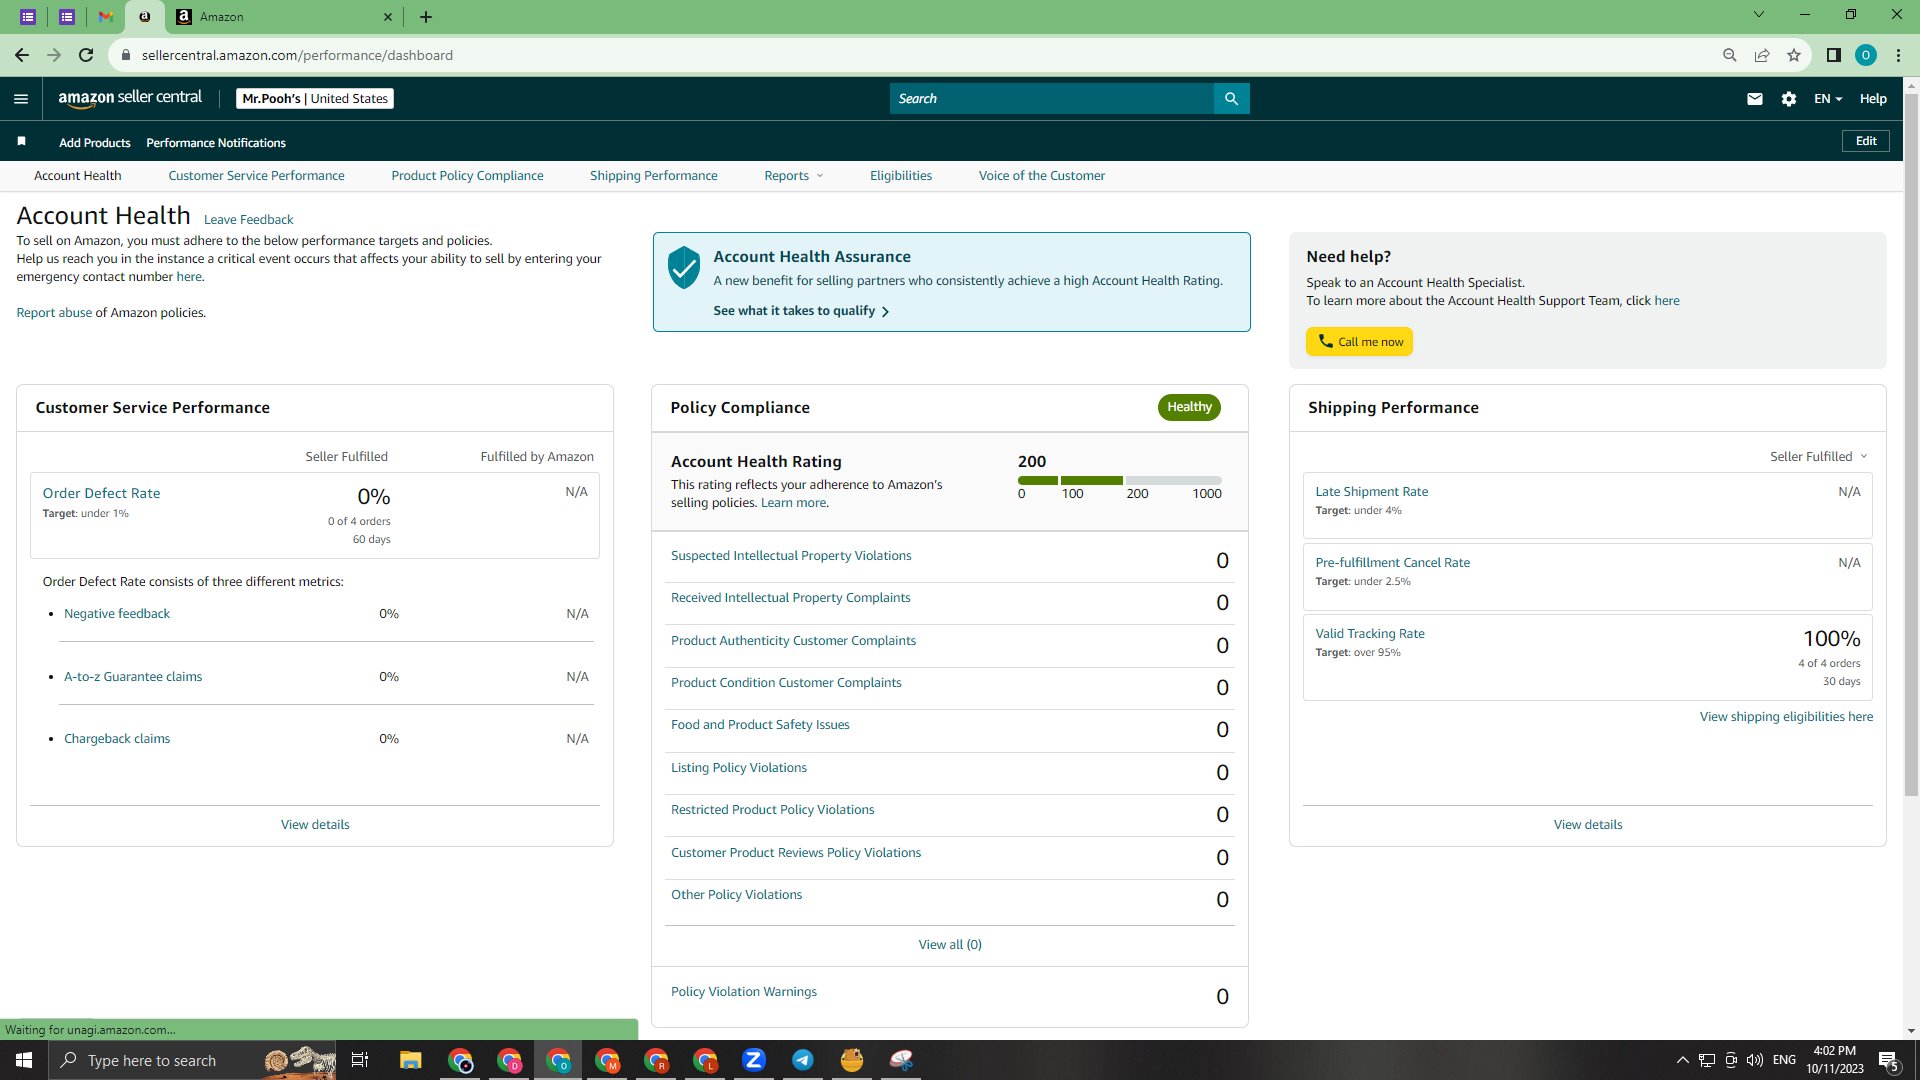Open the Order Defect Rate link

(x=101, y=493)
